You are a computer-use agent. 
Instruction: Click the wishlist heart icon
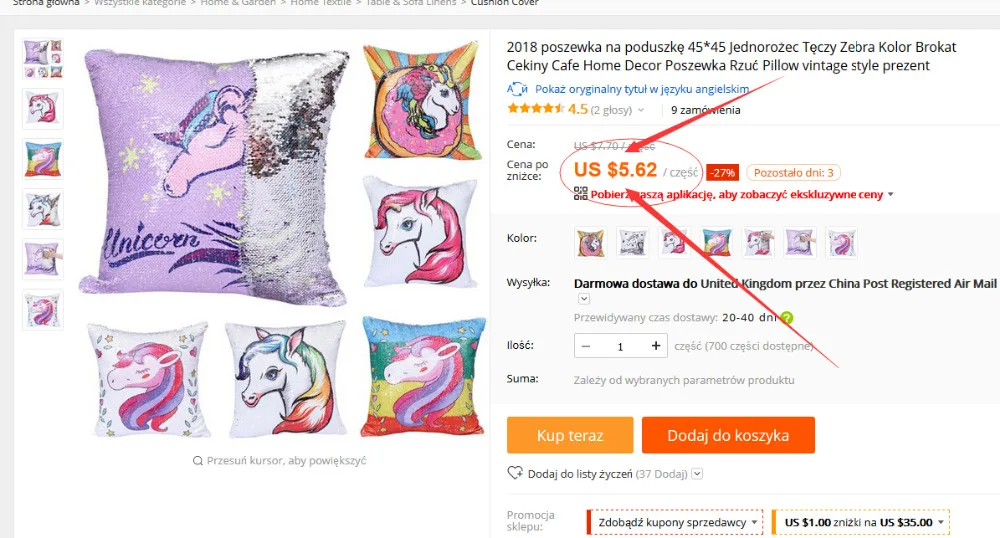[x=515, y=473]
